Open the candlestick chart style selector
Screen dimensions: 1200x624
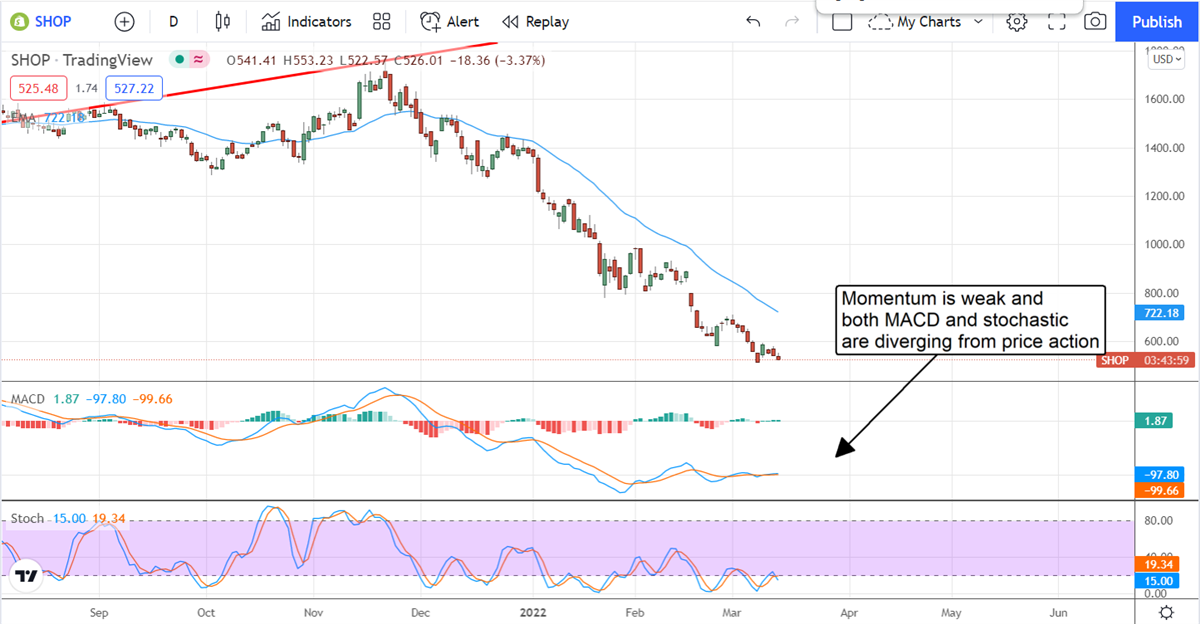click(223, 21)
